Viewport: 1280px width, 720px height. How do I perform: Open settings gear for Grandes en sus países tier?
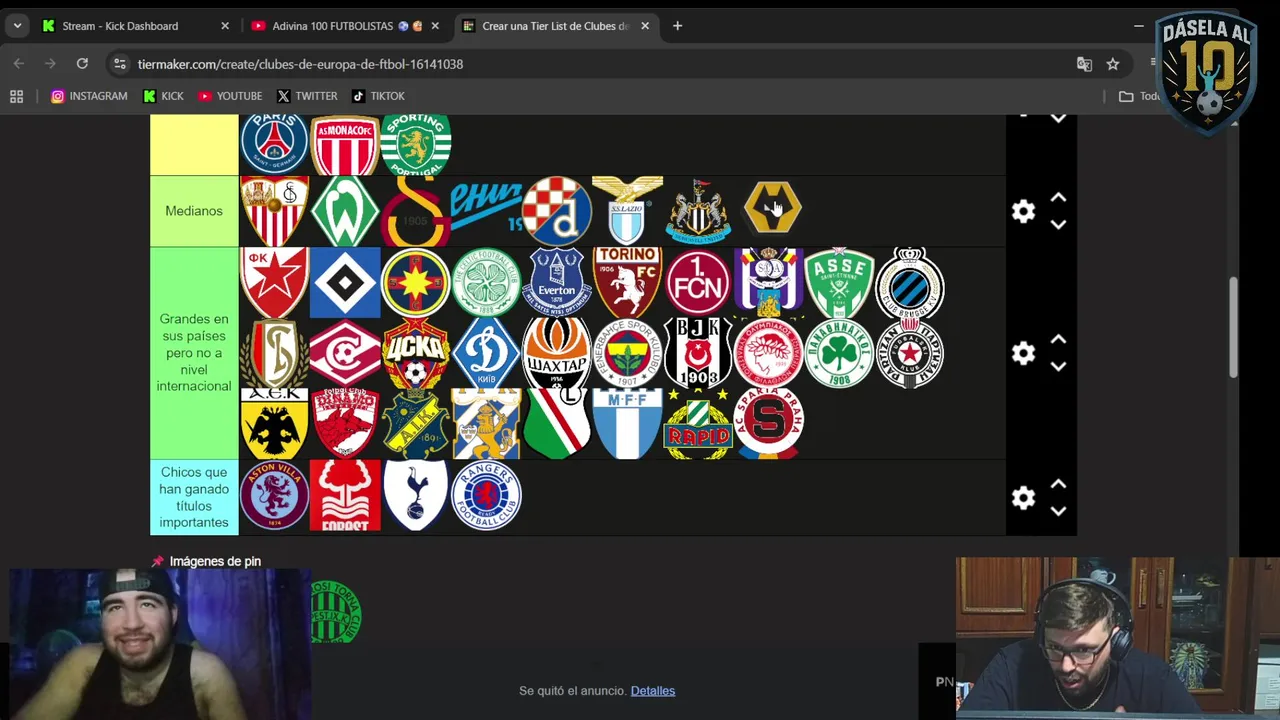(x=1023, y=354)
